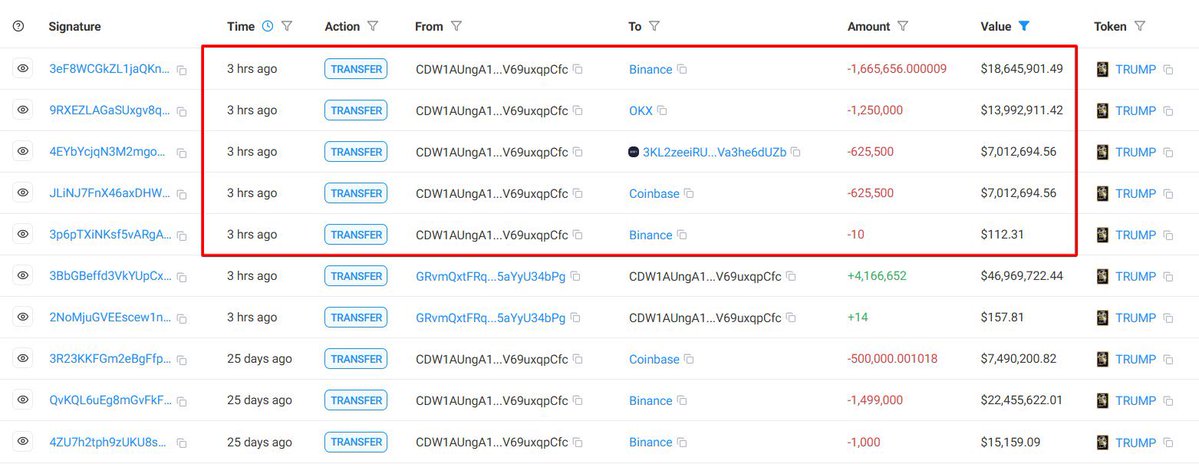Copy GRvmQxtFRq From address in $46,969,722.44 row
The width and height of the screenshot is (1199, 464).
pyautogui.click(x=575, y=276)
